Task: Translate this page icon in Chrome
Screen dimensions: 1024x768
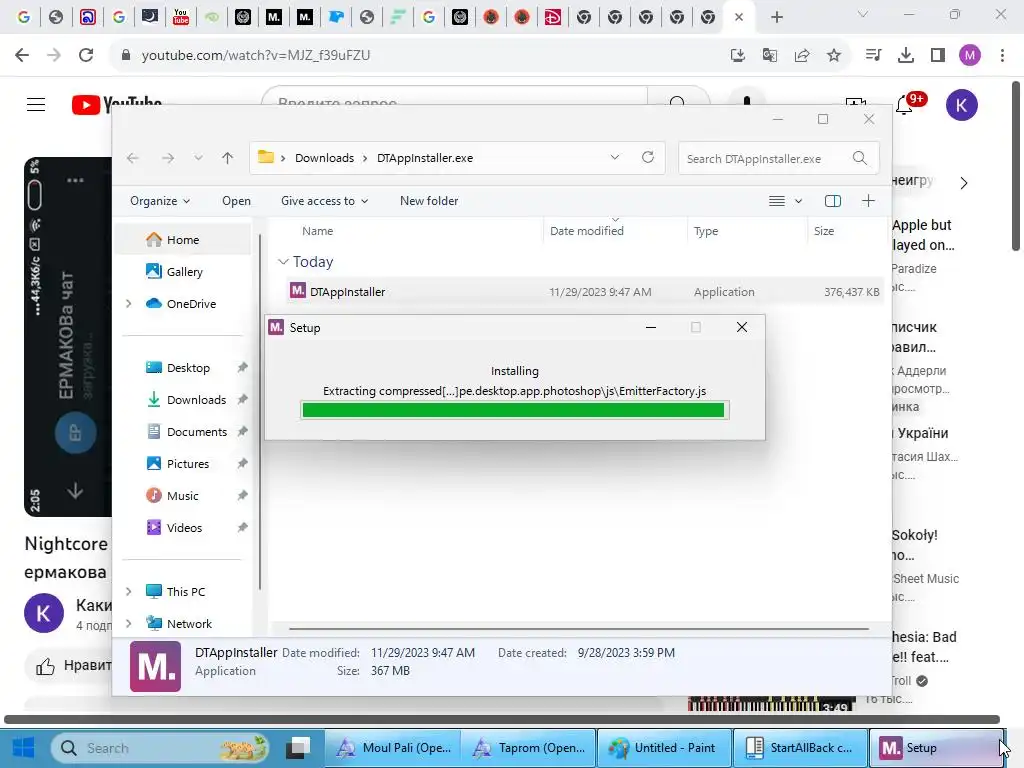Action: click(770, 56)
